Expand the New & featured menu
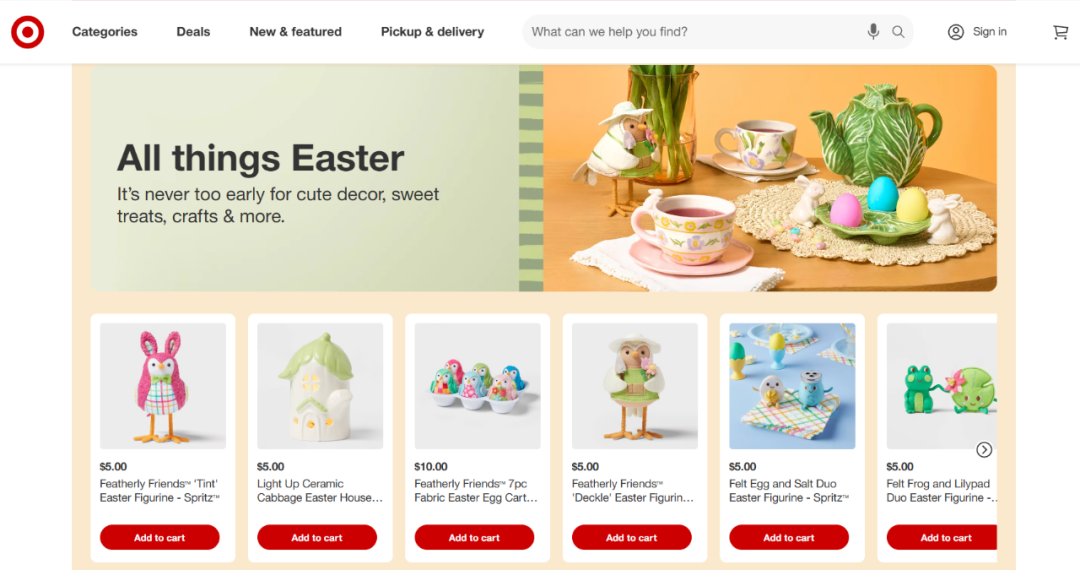Screen dimensions: 1080x570 [x=295, y=32]
